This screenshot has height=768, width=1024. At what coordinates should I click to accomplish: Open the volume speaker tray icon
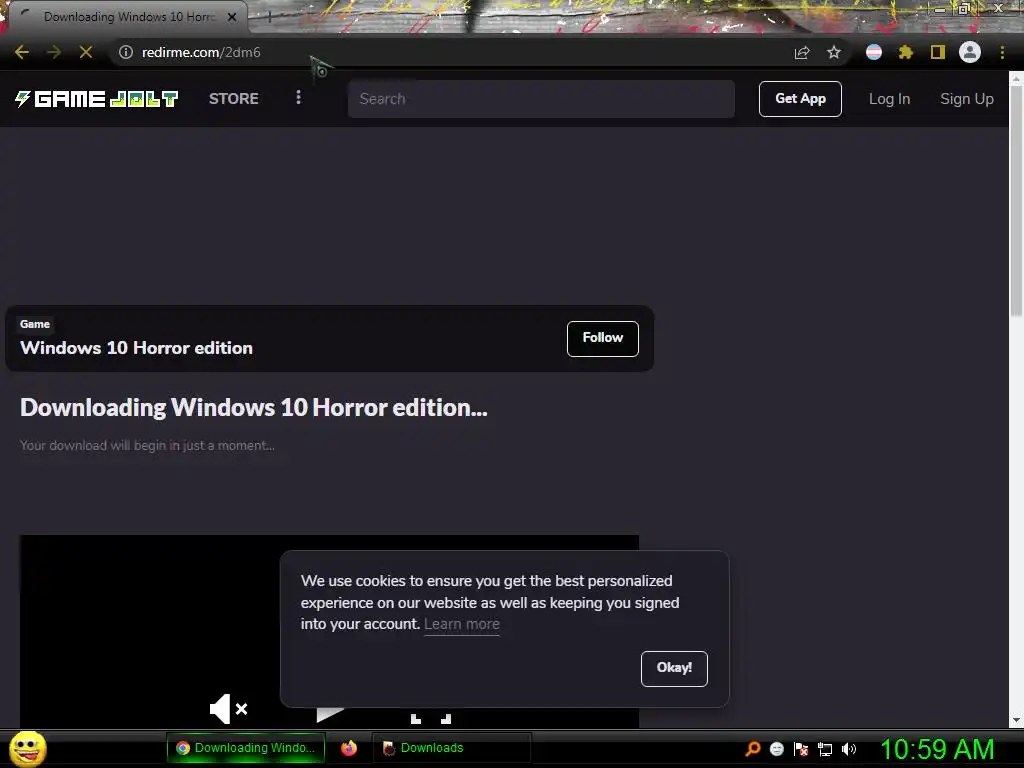(849, 749)
